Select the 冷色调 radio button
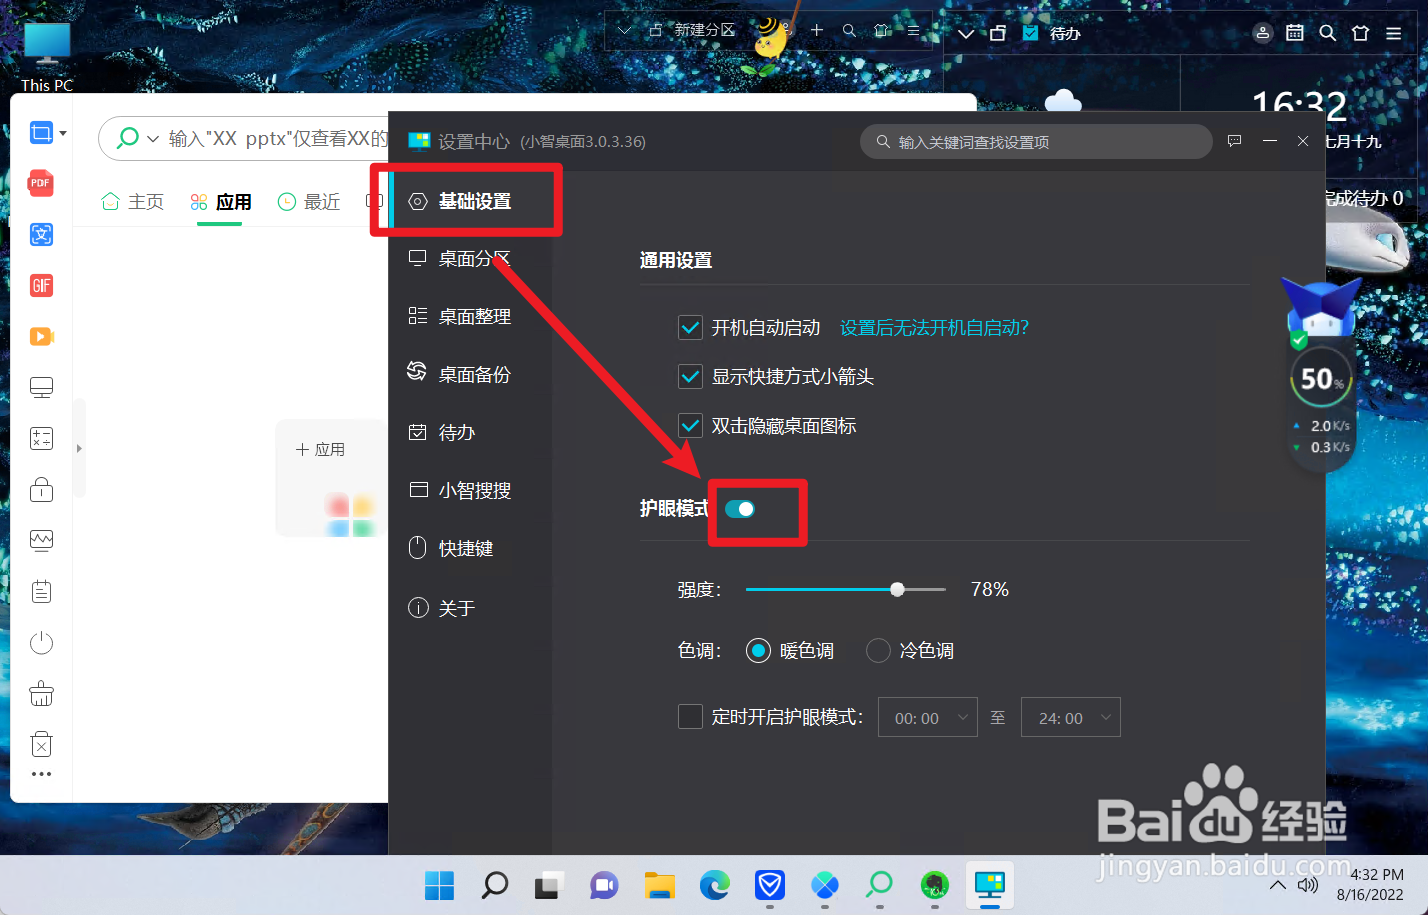 click(x=878, y=651)
